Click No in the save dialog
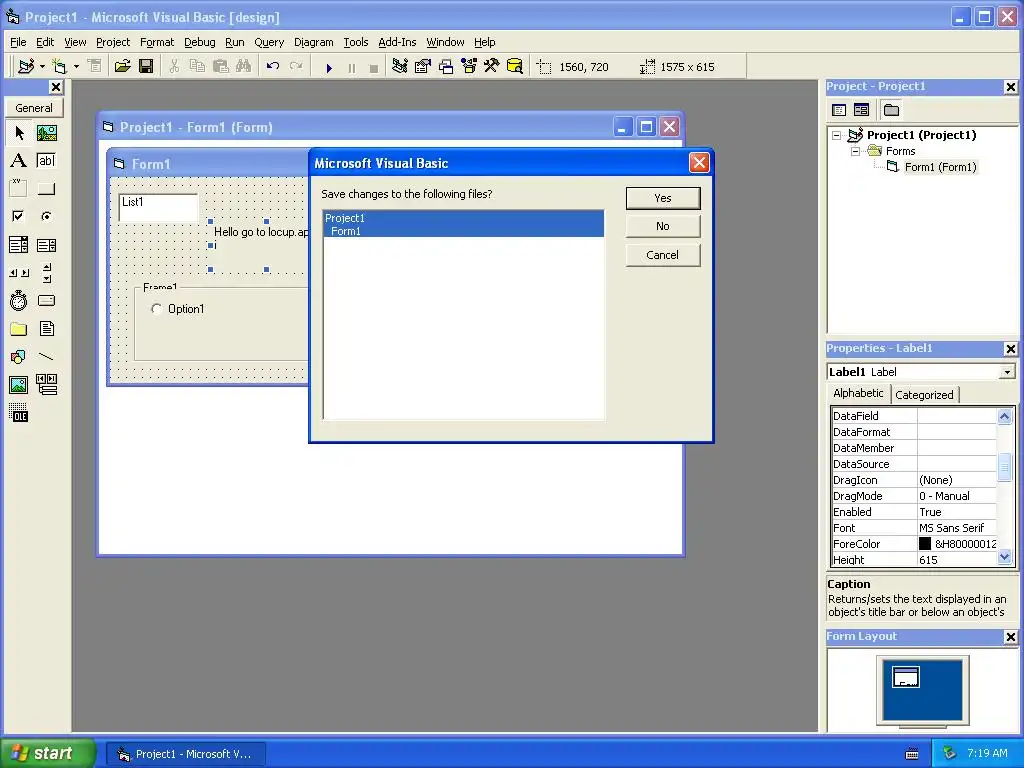 (x=663, y=227)
